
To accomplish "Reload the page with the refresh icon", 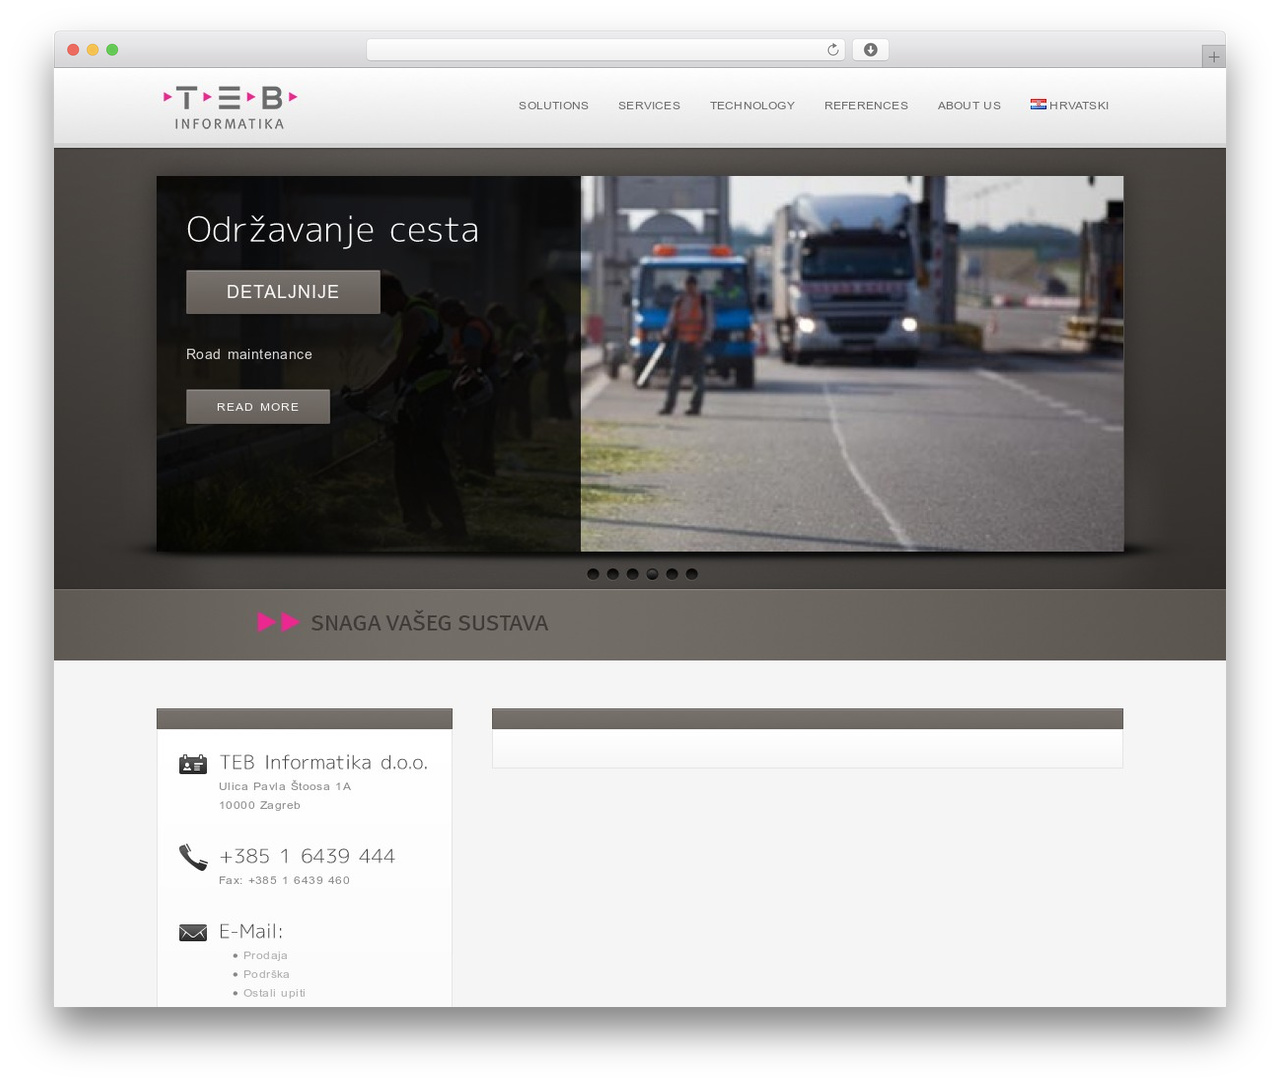I will 833,50.
